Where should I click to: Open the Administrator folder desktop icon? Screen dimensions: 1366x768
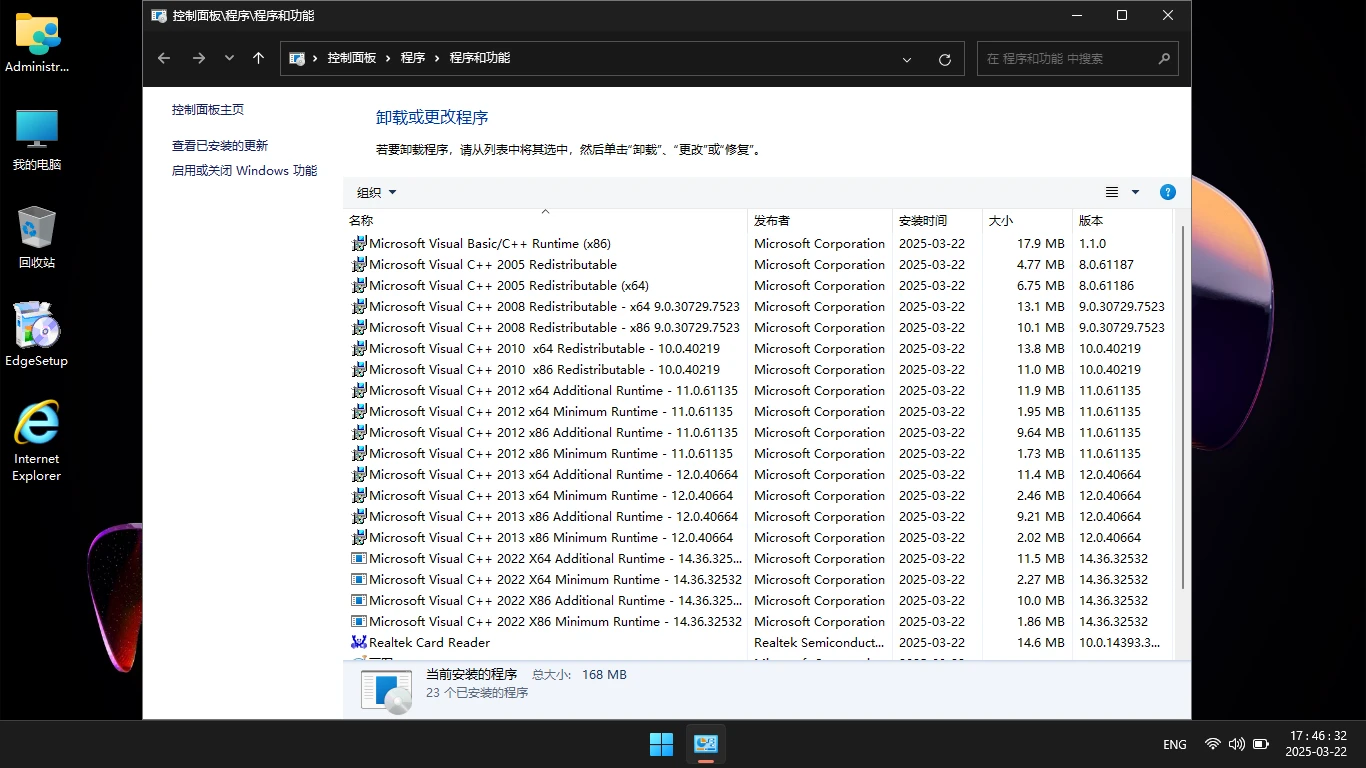(x=37, y=43)
